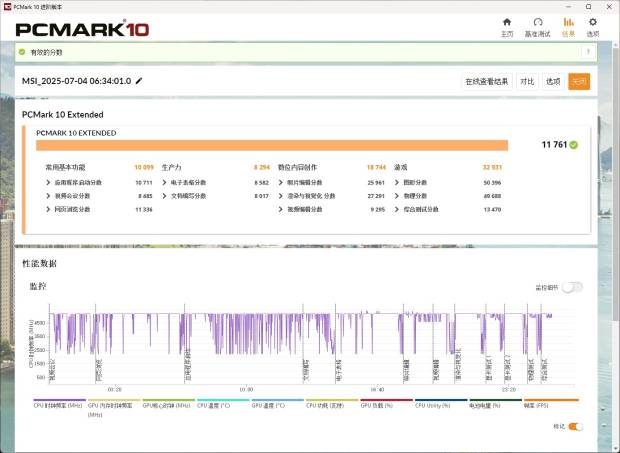The height and width of the screenshot is (453, 620).
Task: Click the 监控 chart title
Action: click(x=38, y=286)
